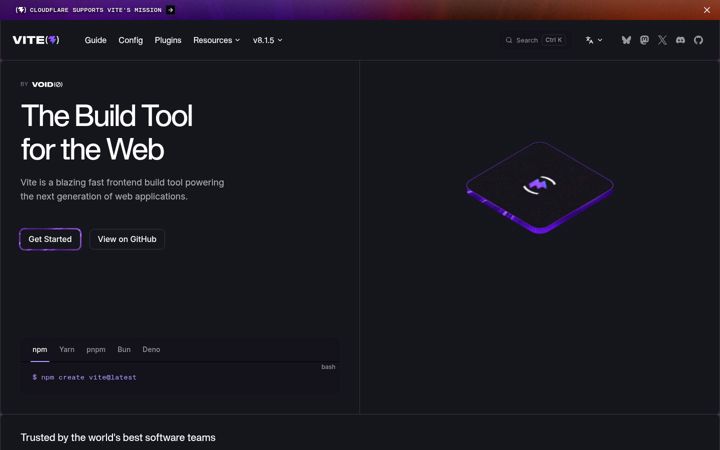720x450 pixels.
Task: Click the VOID(0) logo above headline
Action: coord(47,84)
